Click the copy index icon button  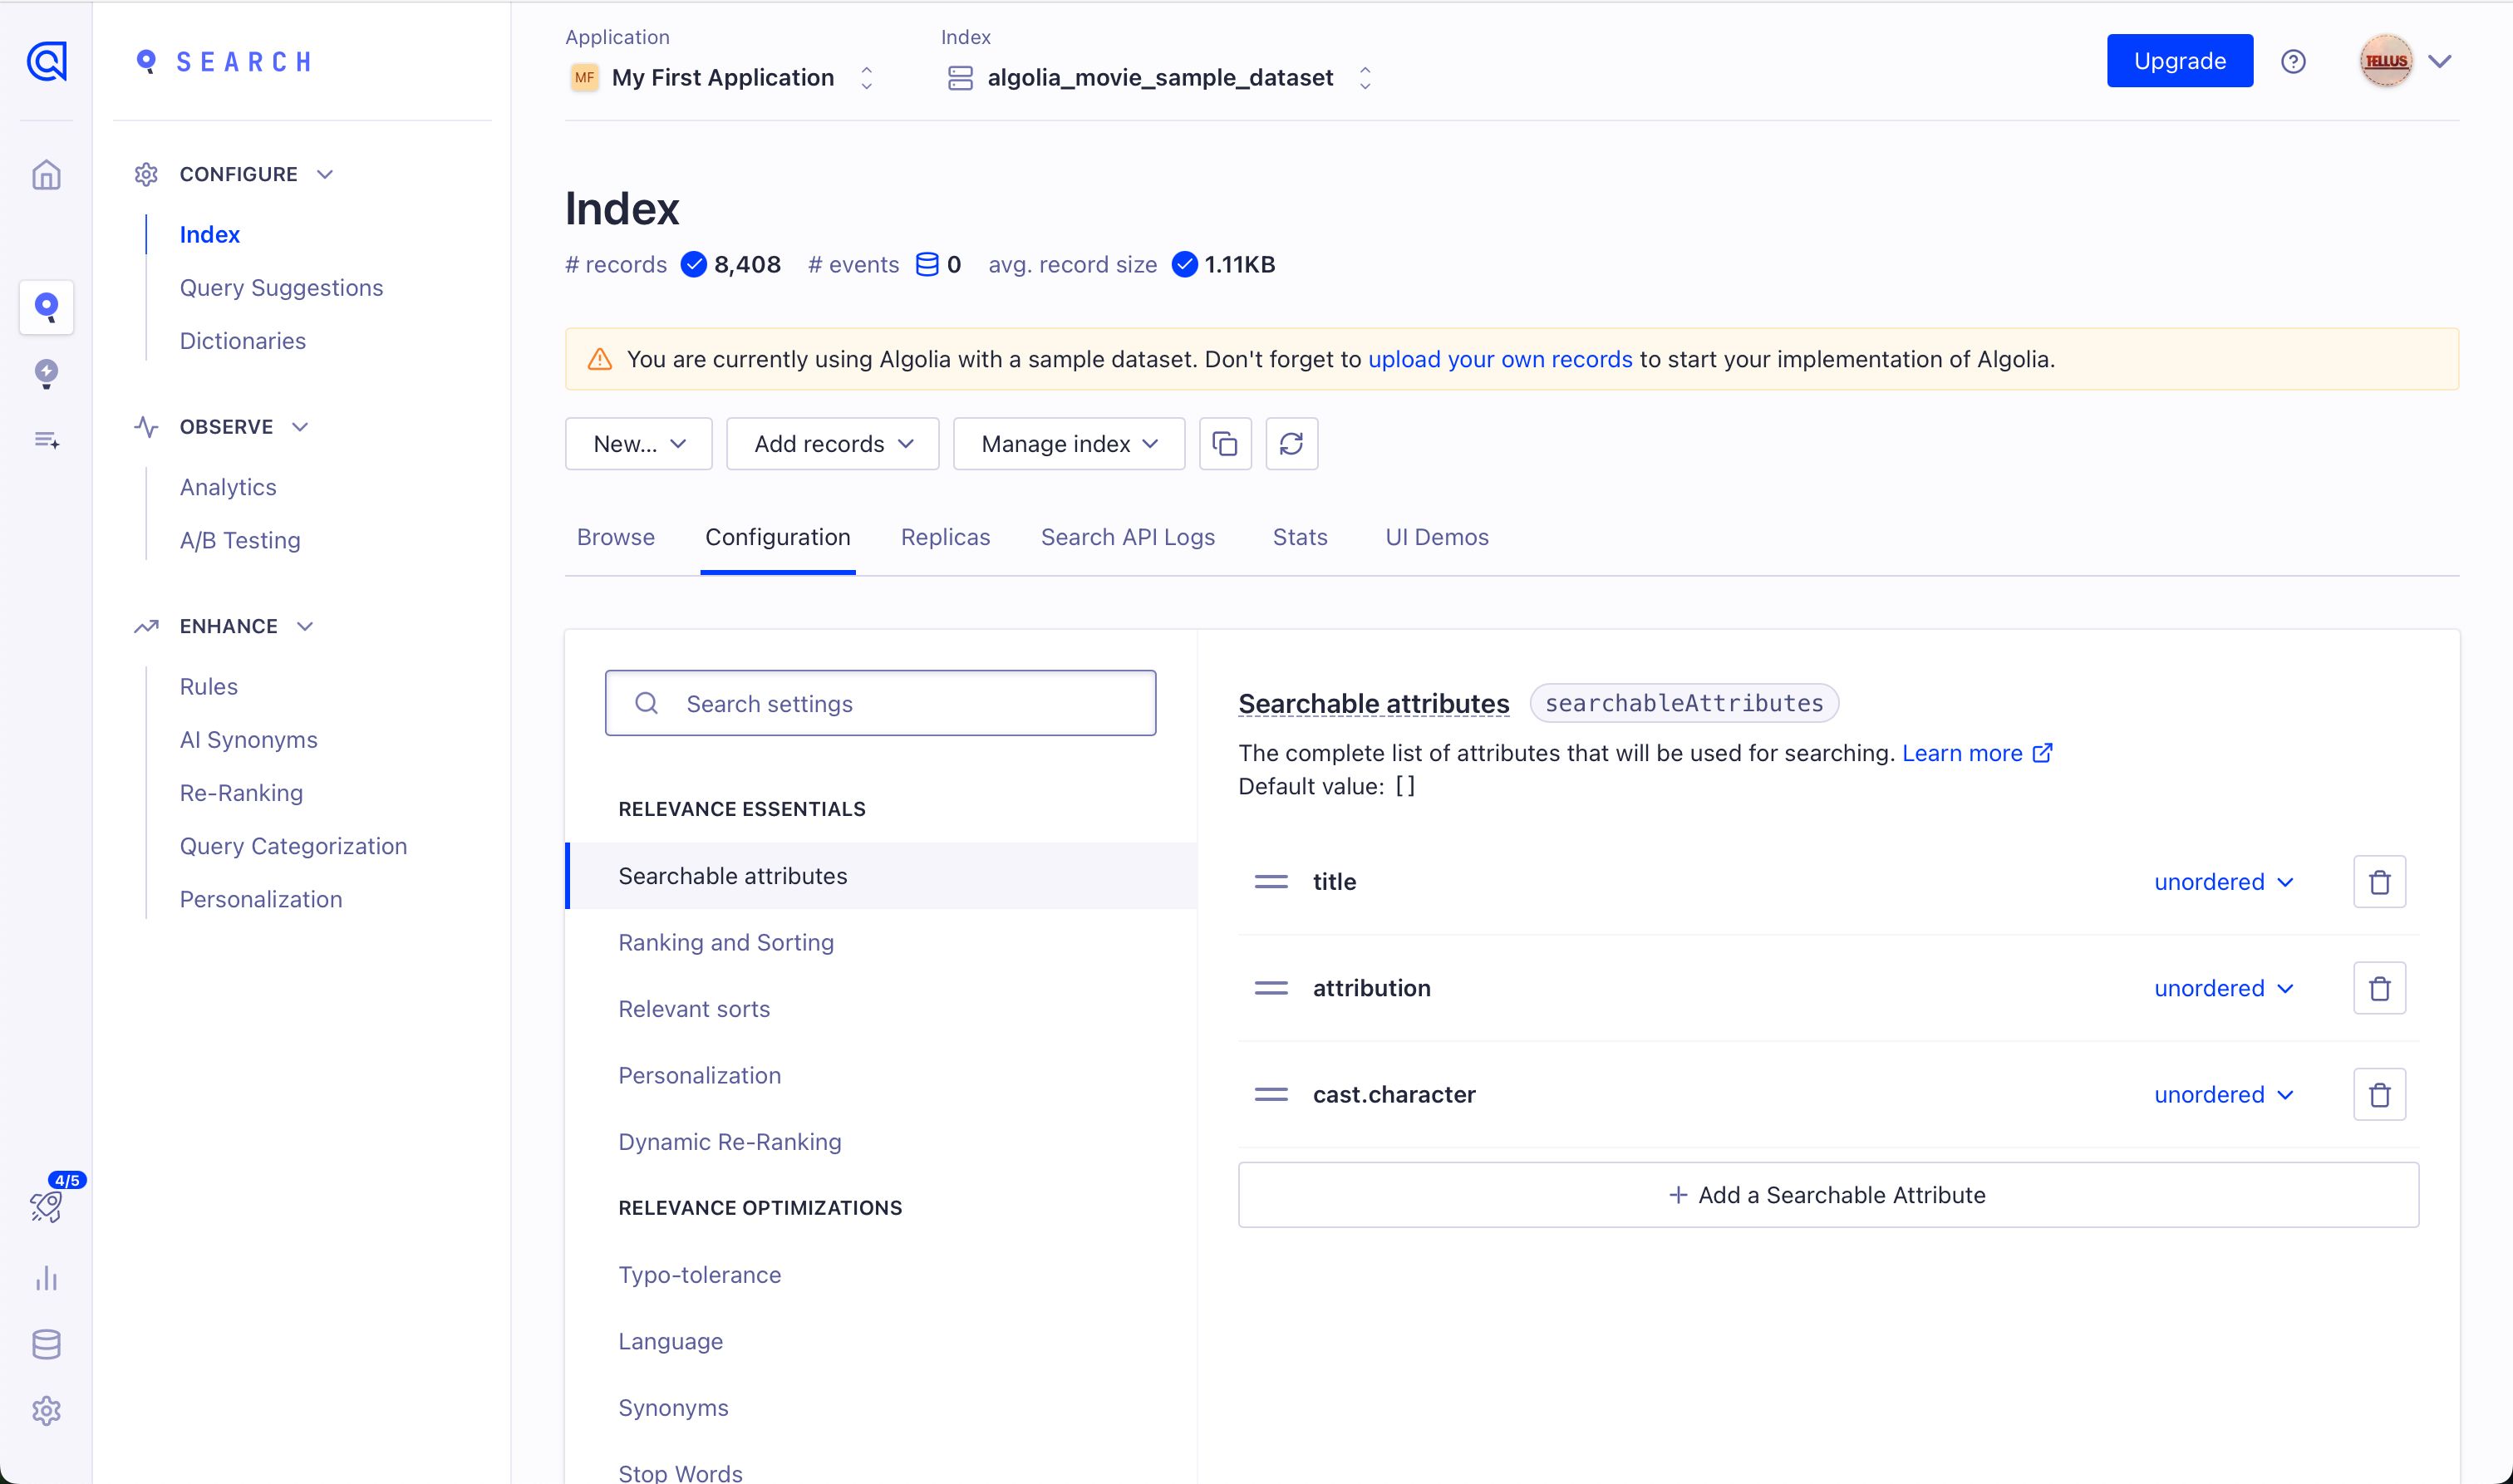click(1225, 443)
